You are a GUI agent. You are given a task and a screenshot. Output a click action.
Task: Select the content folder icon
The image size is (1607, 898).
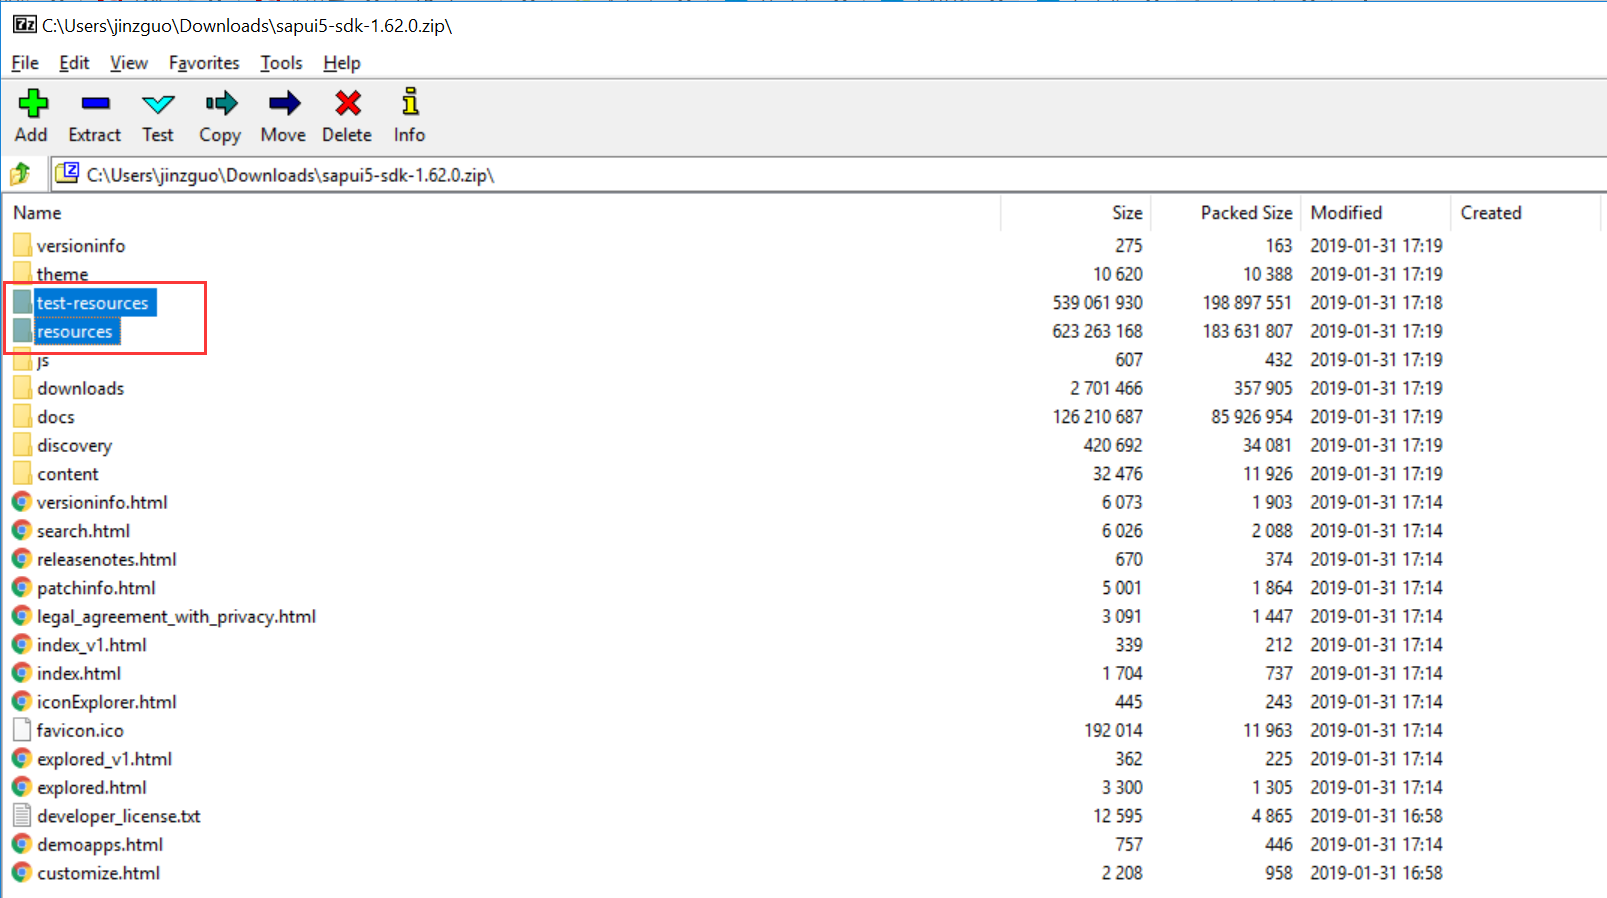pyautogui.click(x=22, y=473)
